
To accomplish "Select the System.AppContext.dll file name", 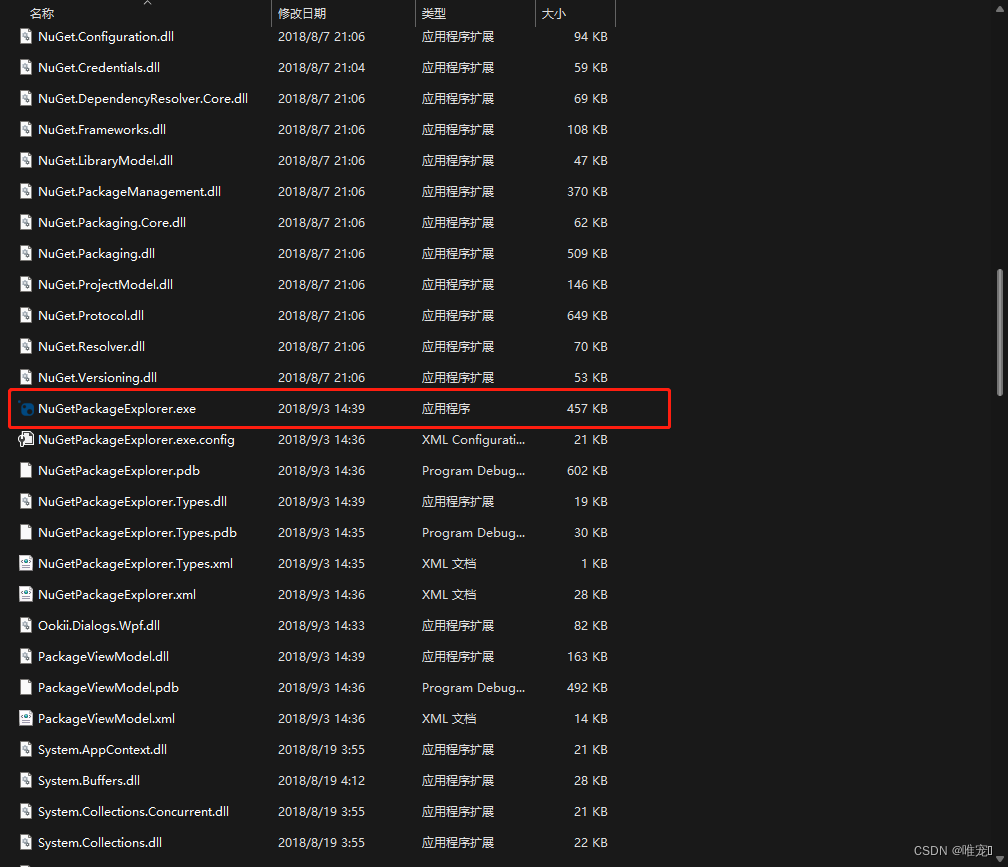I will tap(102, 749).
